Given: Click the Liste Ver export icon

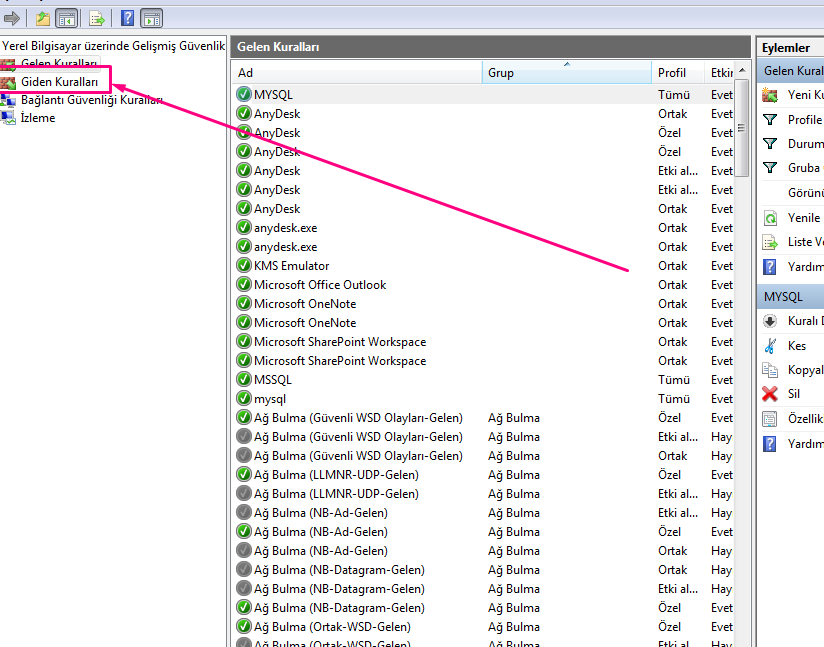Looking at the screenshot, I should (x=770, y=242).
